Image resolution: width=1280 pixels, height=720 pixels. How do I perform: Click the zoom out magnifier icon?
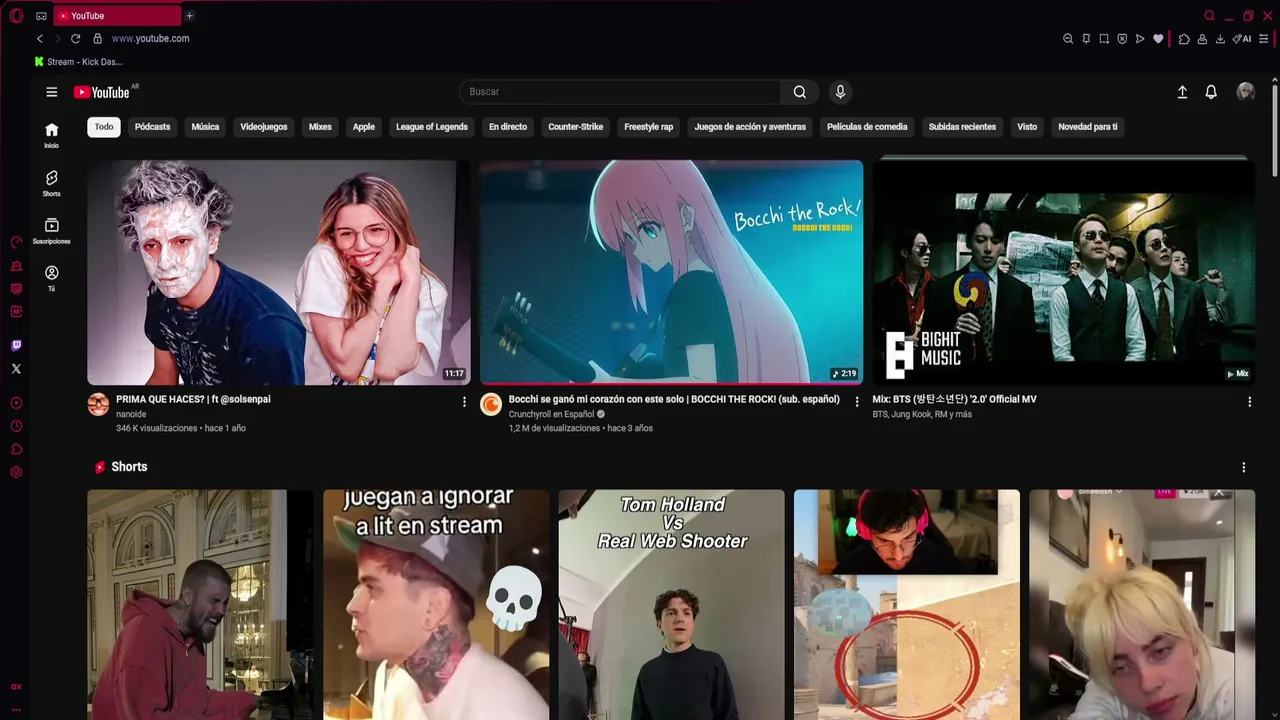(x=1068, y=39)
